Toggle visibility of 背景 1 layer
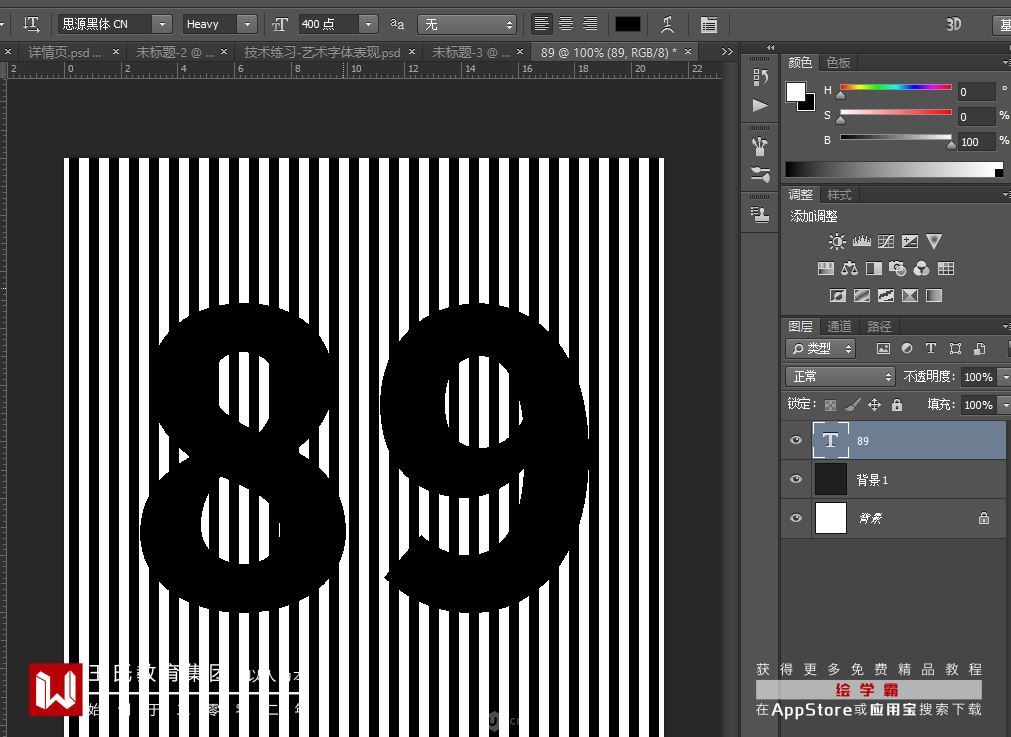1011x737 pixels. (796, 480)
